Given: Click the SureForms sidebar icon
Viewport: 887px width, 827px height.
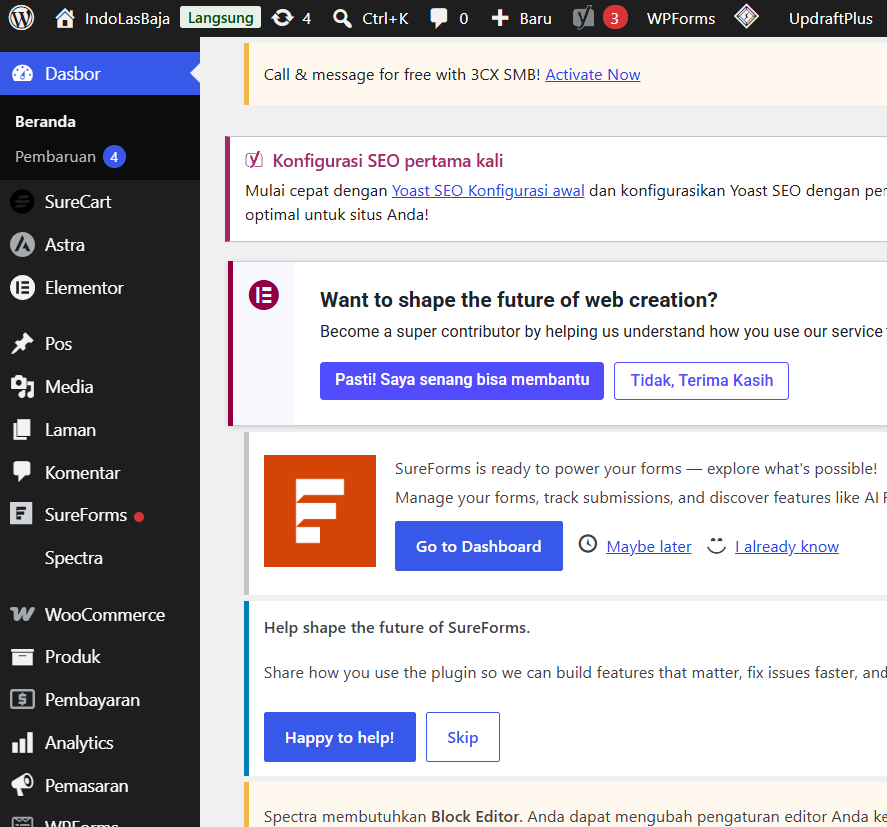Looking at the screenshot, I should (21, 514).
